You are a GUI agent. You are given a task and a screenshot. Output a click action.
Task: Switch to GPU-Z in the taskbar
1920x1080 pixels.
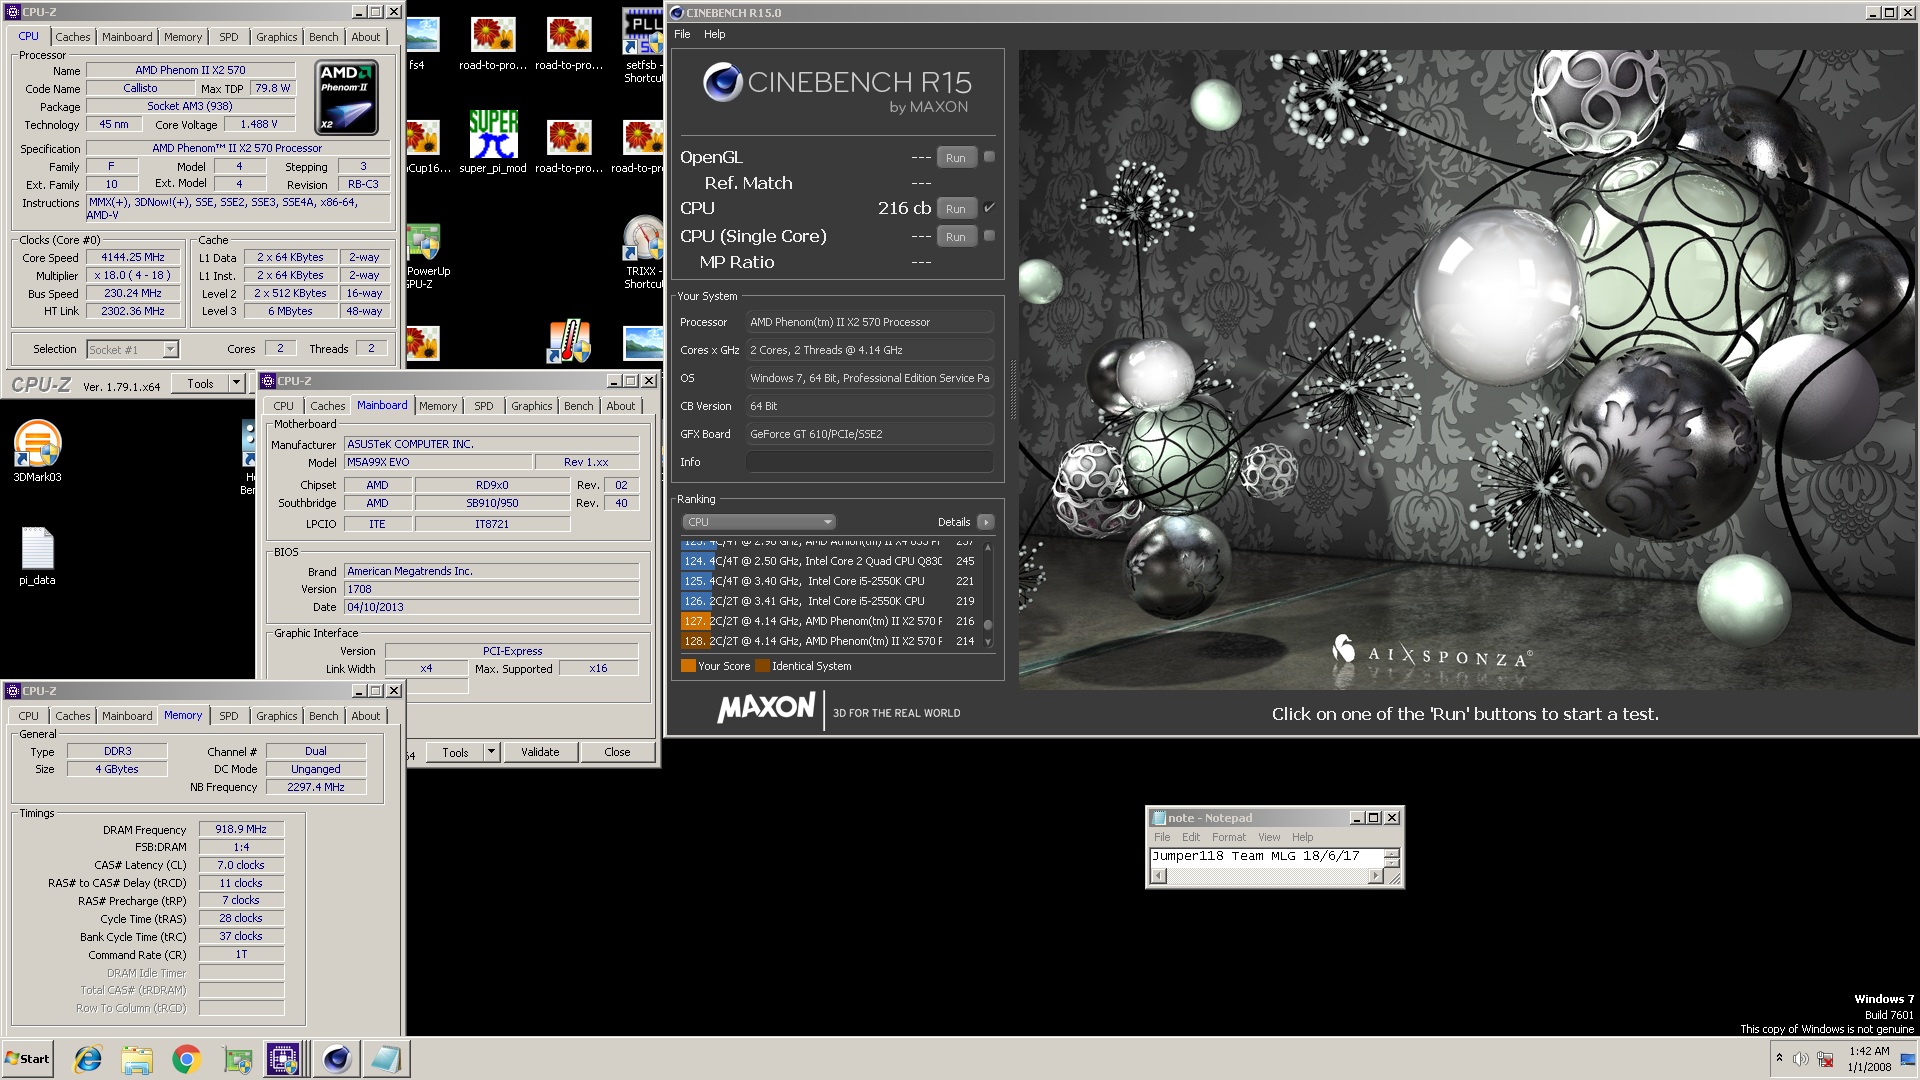(x=237, y=1059)
